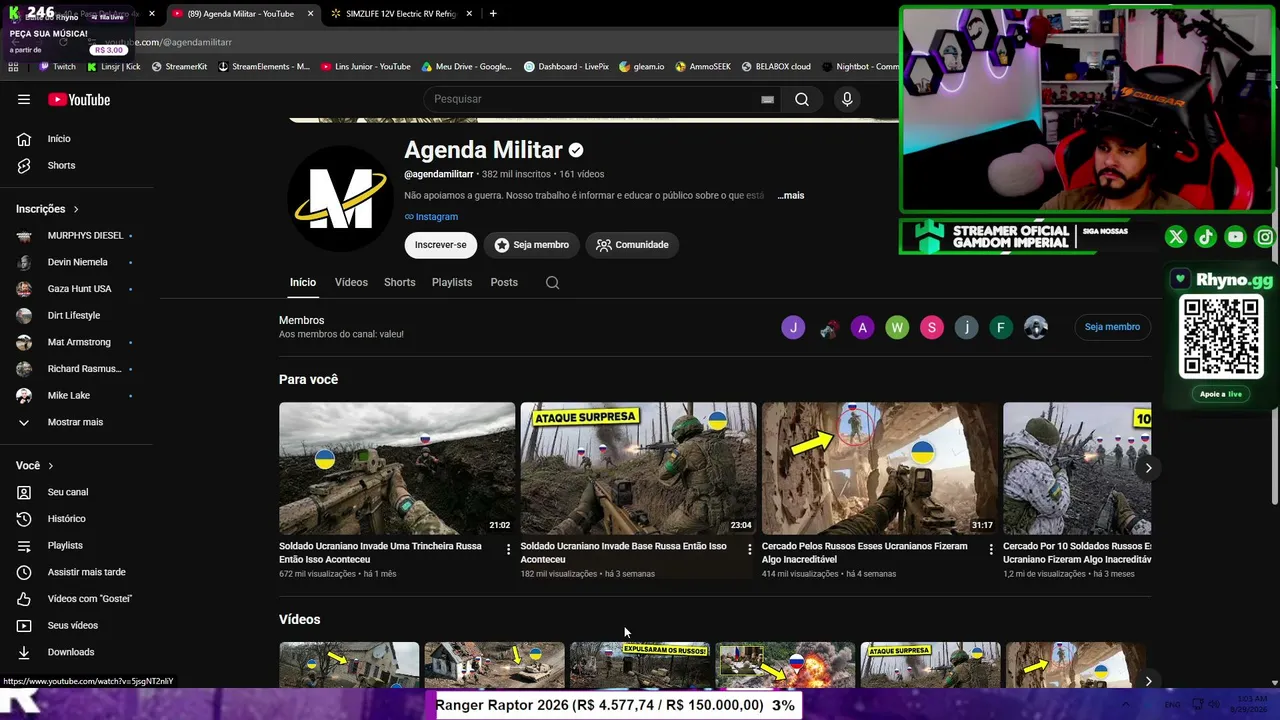Switch to the Início channel tab
This screenshot has width=1280, height=720.
pyautogui.click(x=303, y=283)
